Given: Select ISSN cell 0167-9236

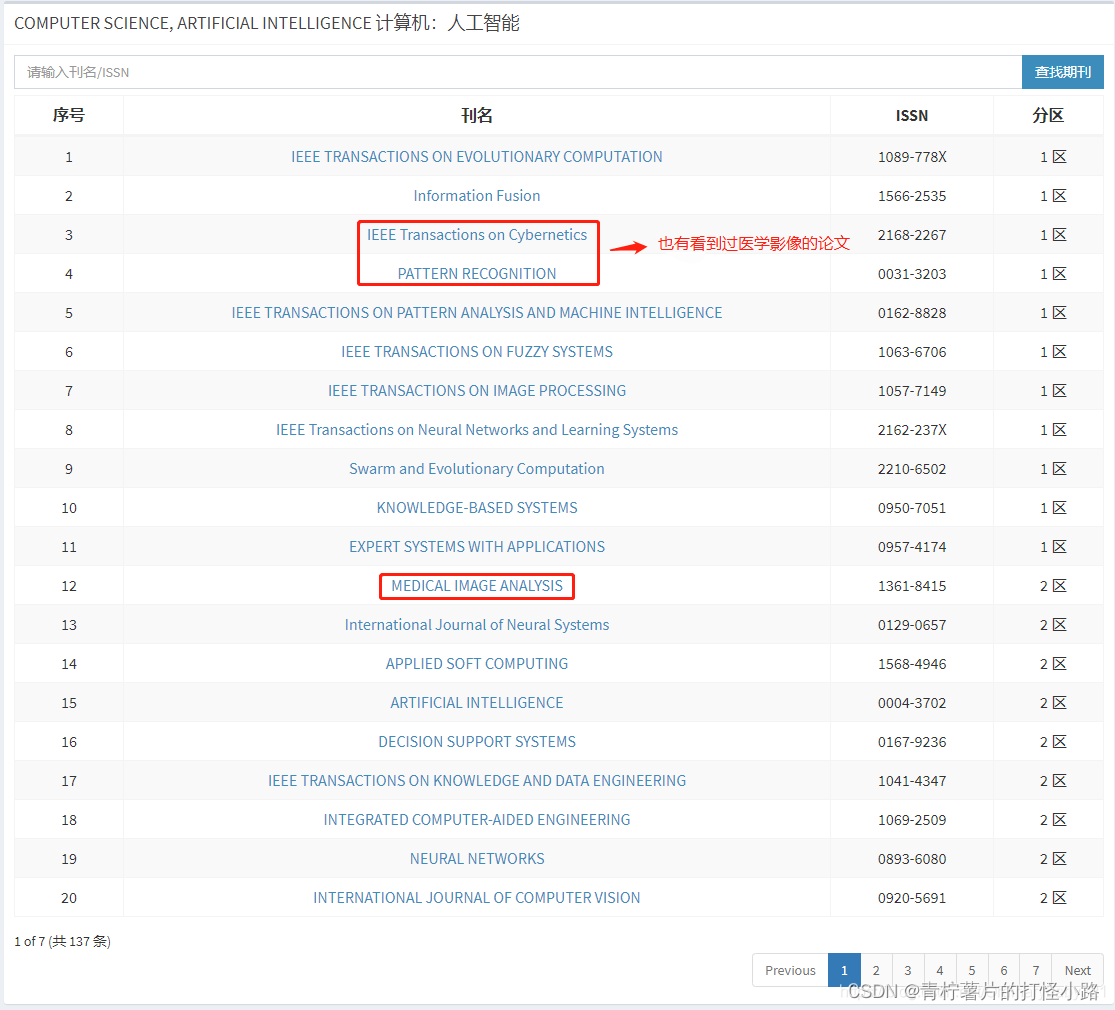Looking at the screenshot, I should [x=912, y=742].
